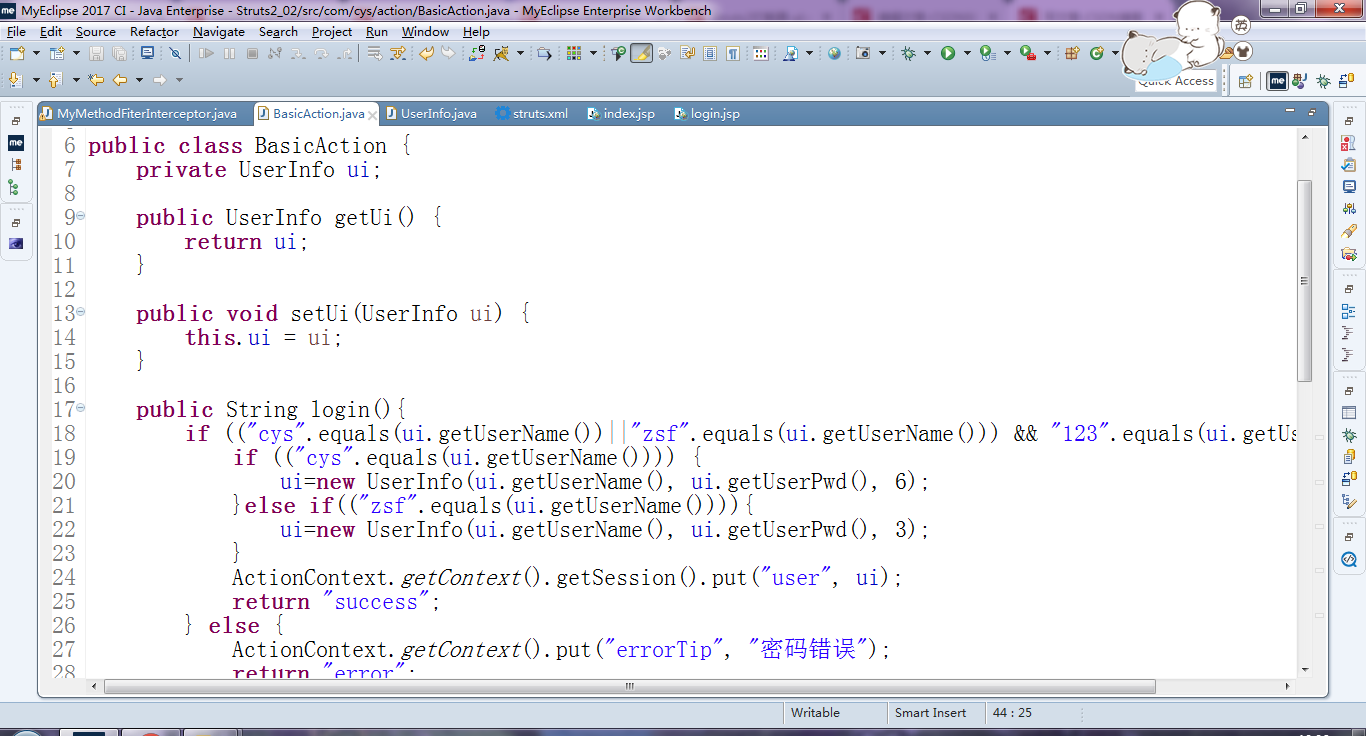Screen dimensions: 1366x736
Task: Open the Navigate menu
Action: pyautogui.click(x=219, y=31)
